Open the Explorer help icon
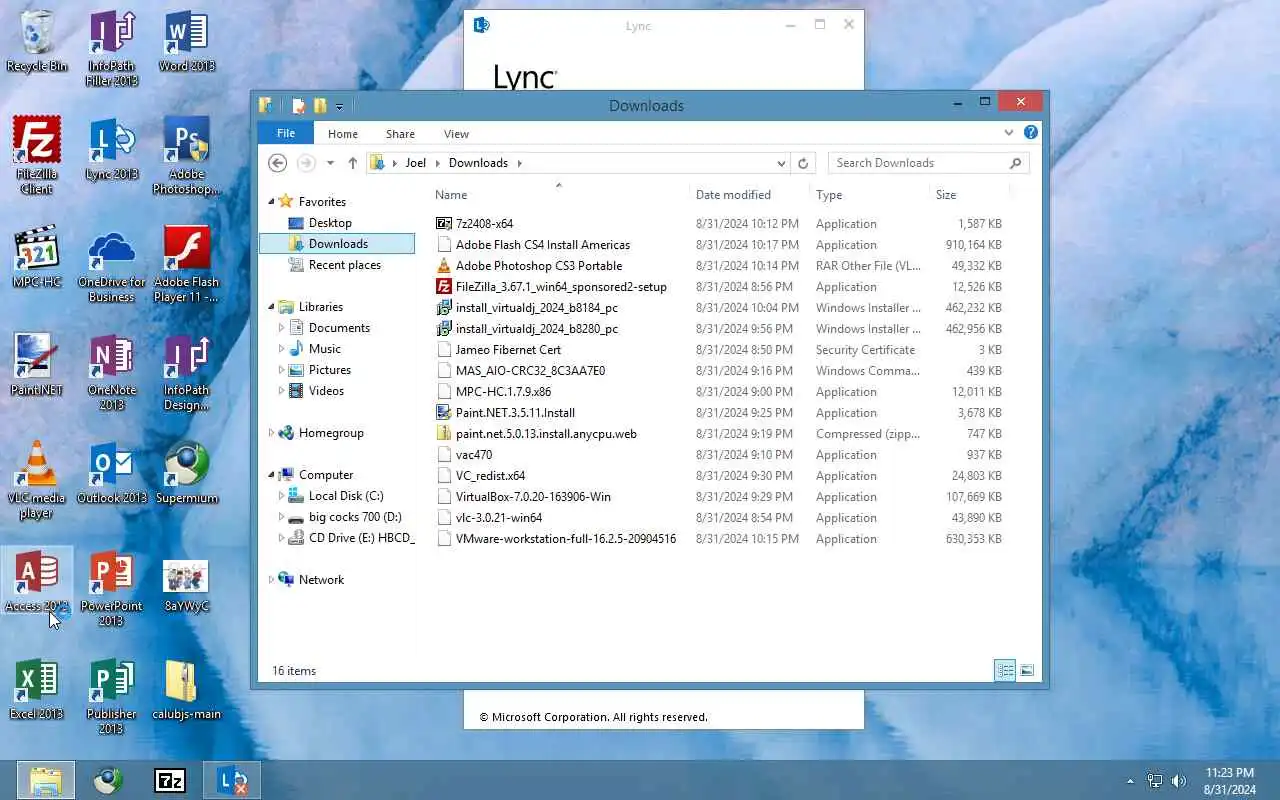 coord(1031,132)
